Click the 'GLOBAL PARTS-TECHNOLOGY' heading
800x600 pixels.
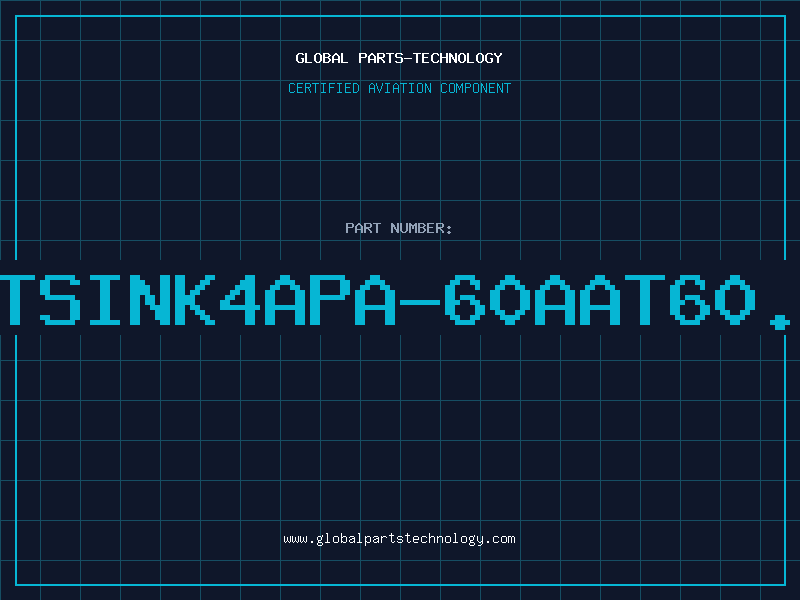coord(399,58)
